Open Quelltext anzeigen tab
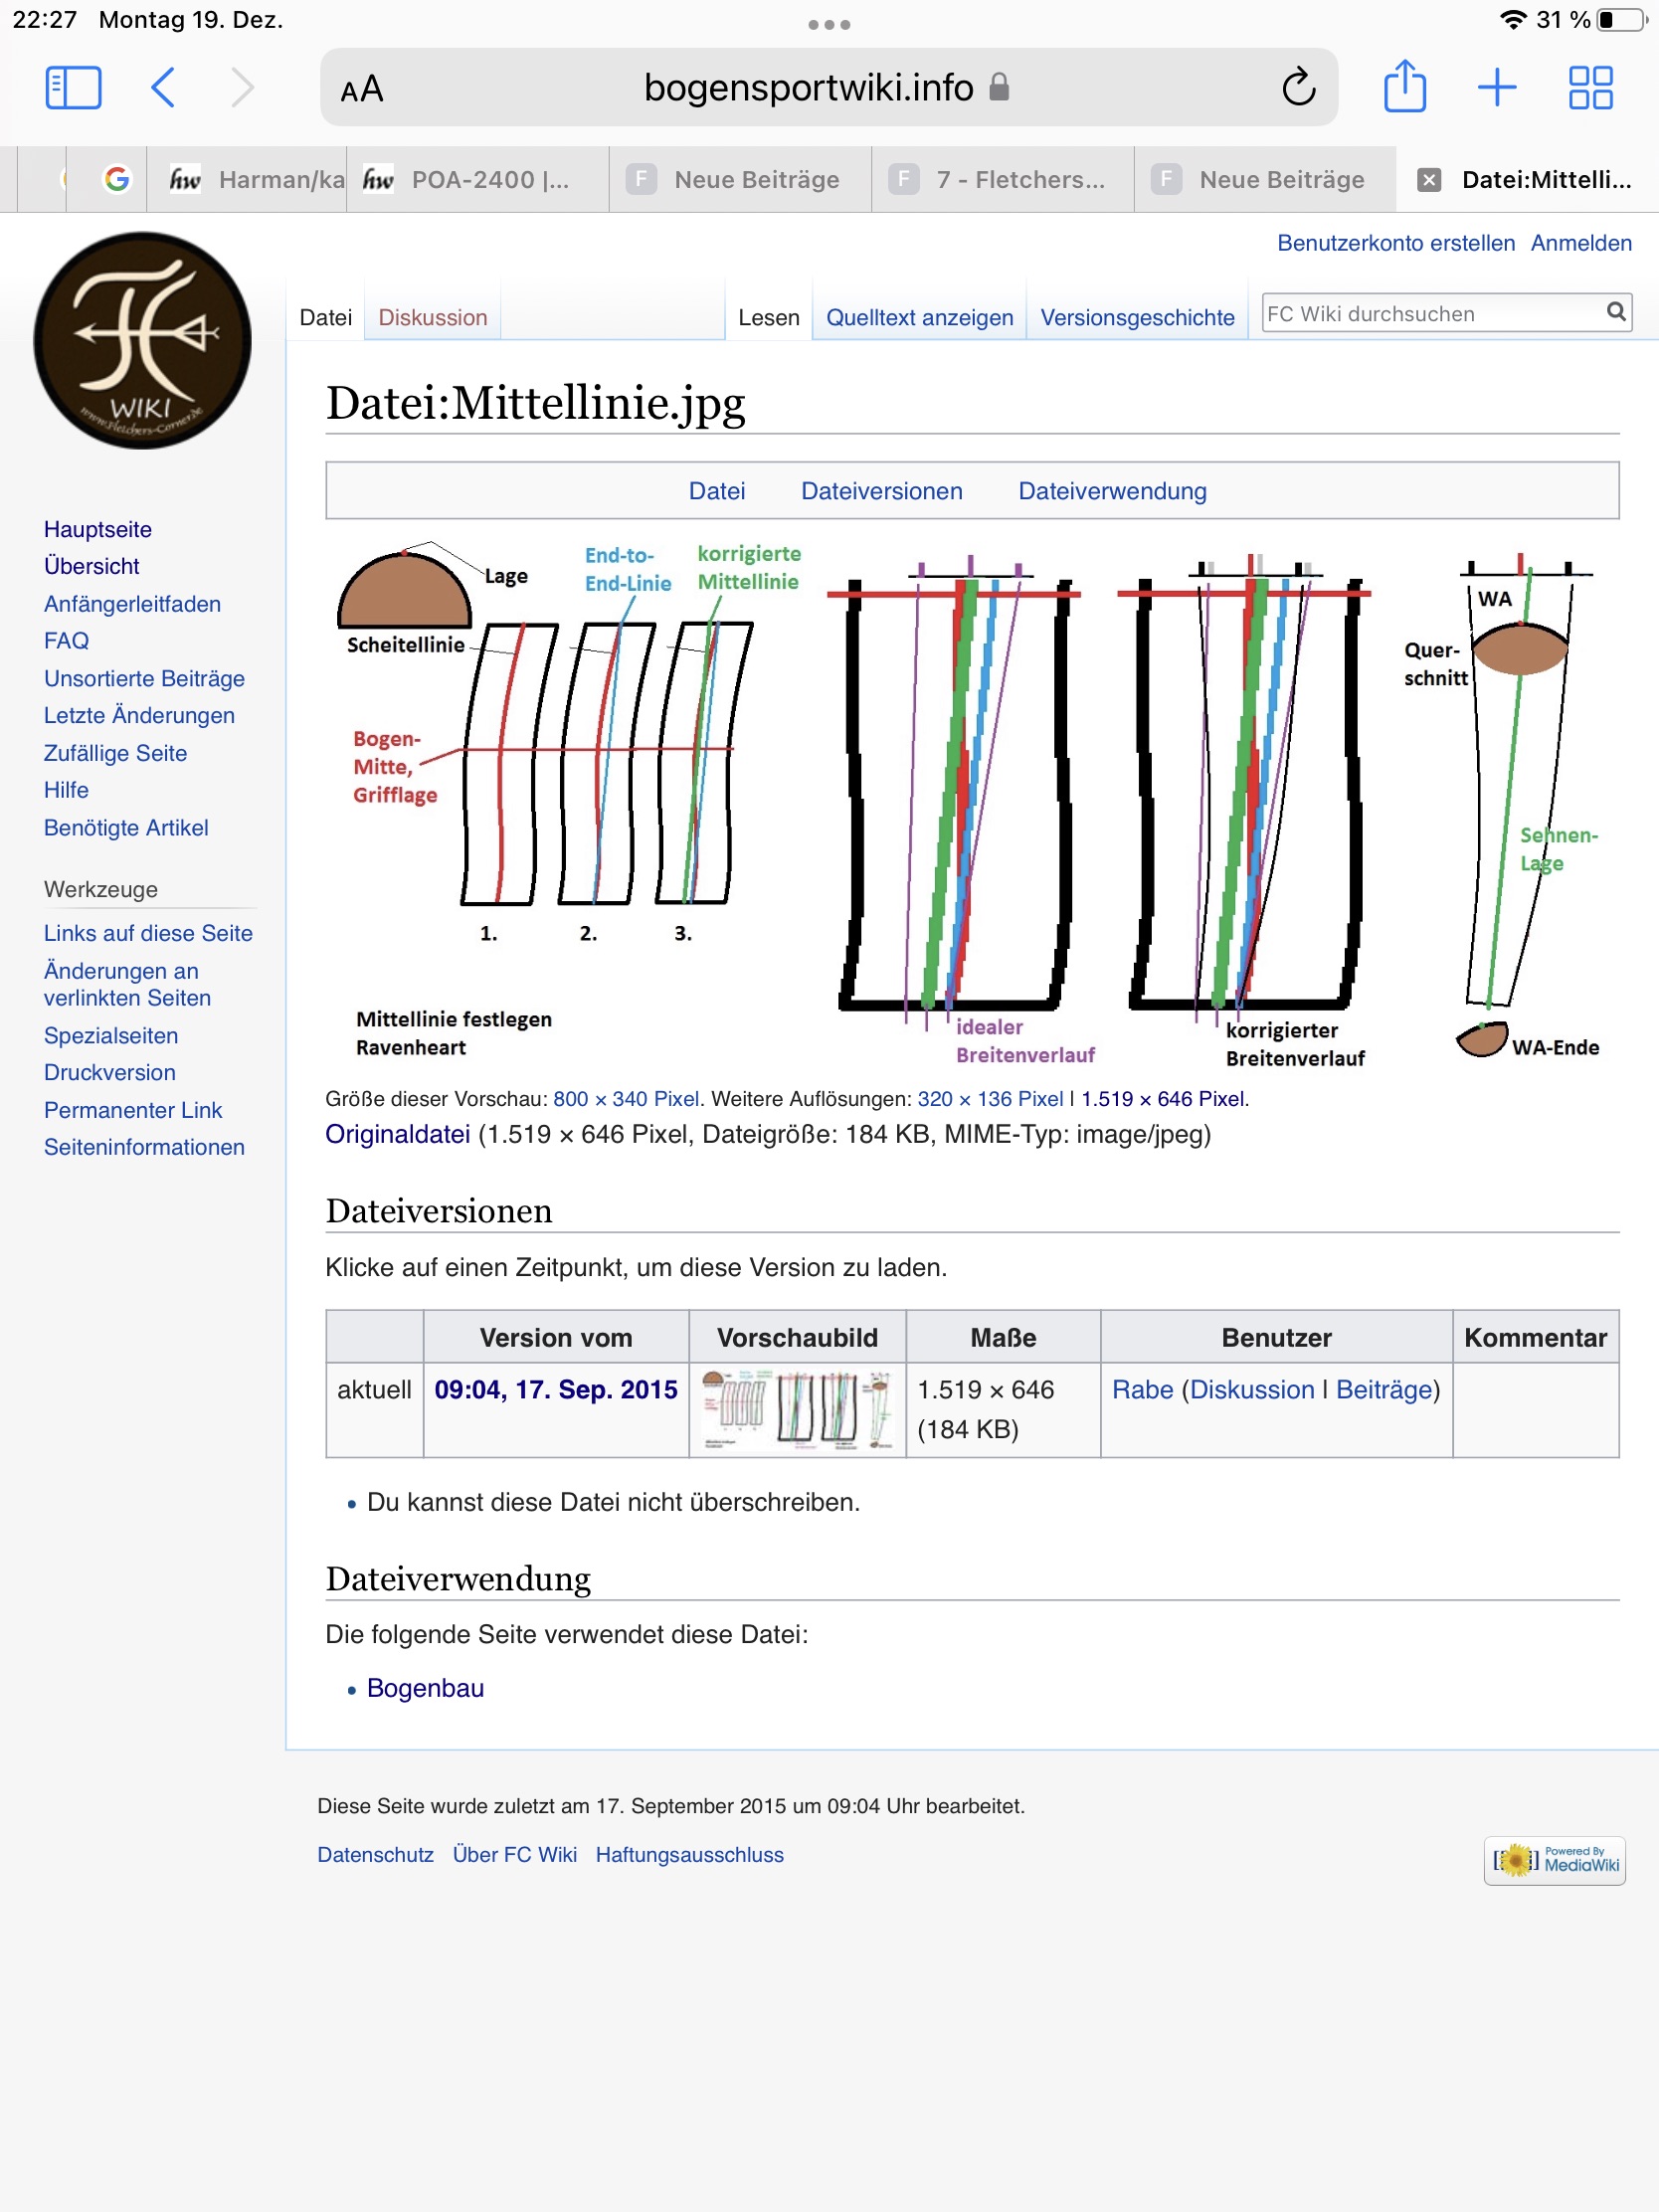1659x2212 pixels. click(x=920, y=318)
